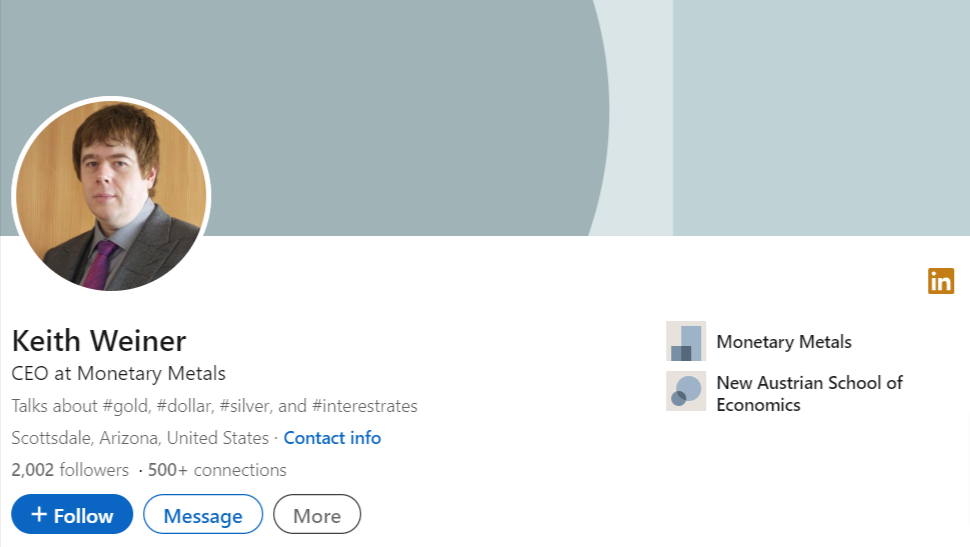The image size is (970, 547).
Task: Open the New Austrian School of Economics logo
Action: (686, 391)
